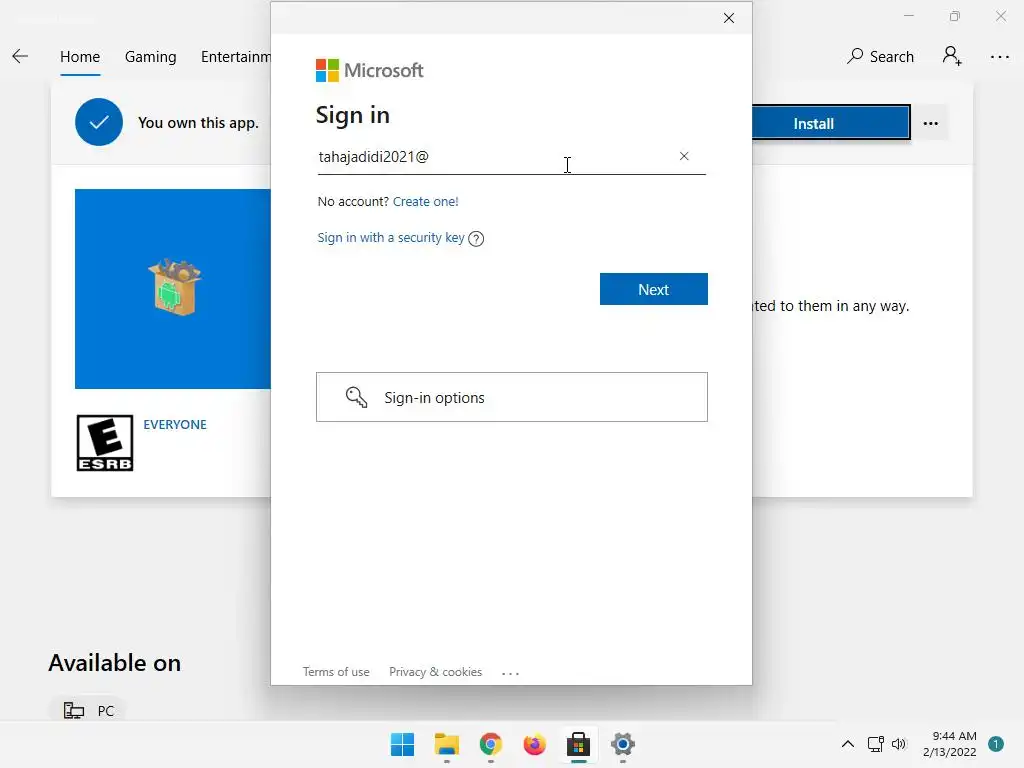Click the Install button

(830, 123)
